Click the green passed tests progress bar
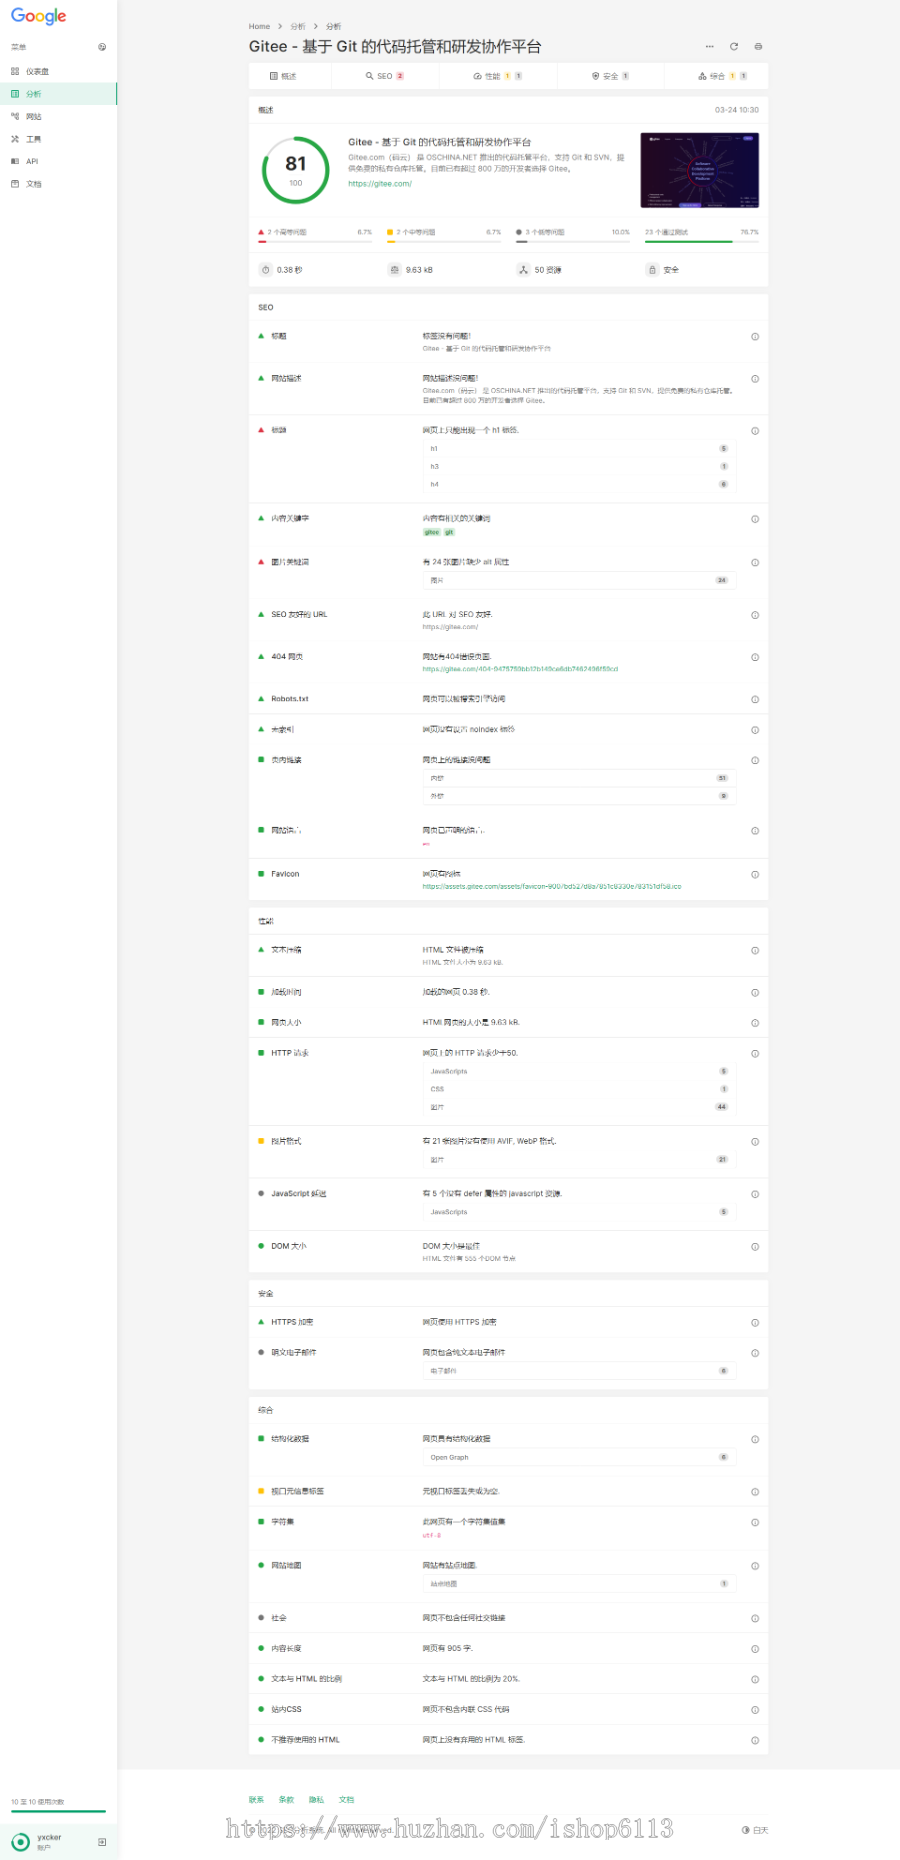 point(702,241)
